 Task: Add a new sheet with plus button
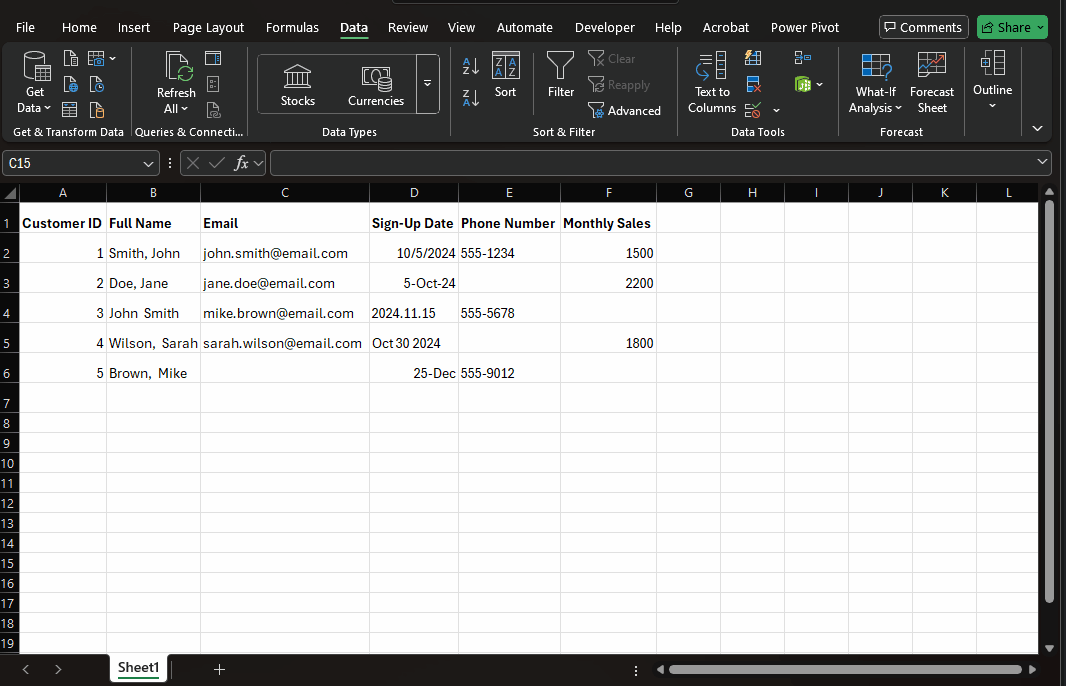coord(219,669)
